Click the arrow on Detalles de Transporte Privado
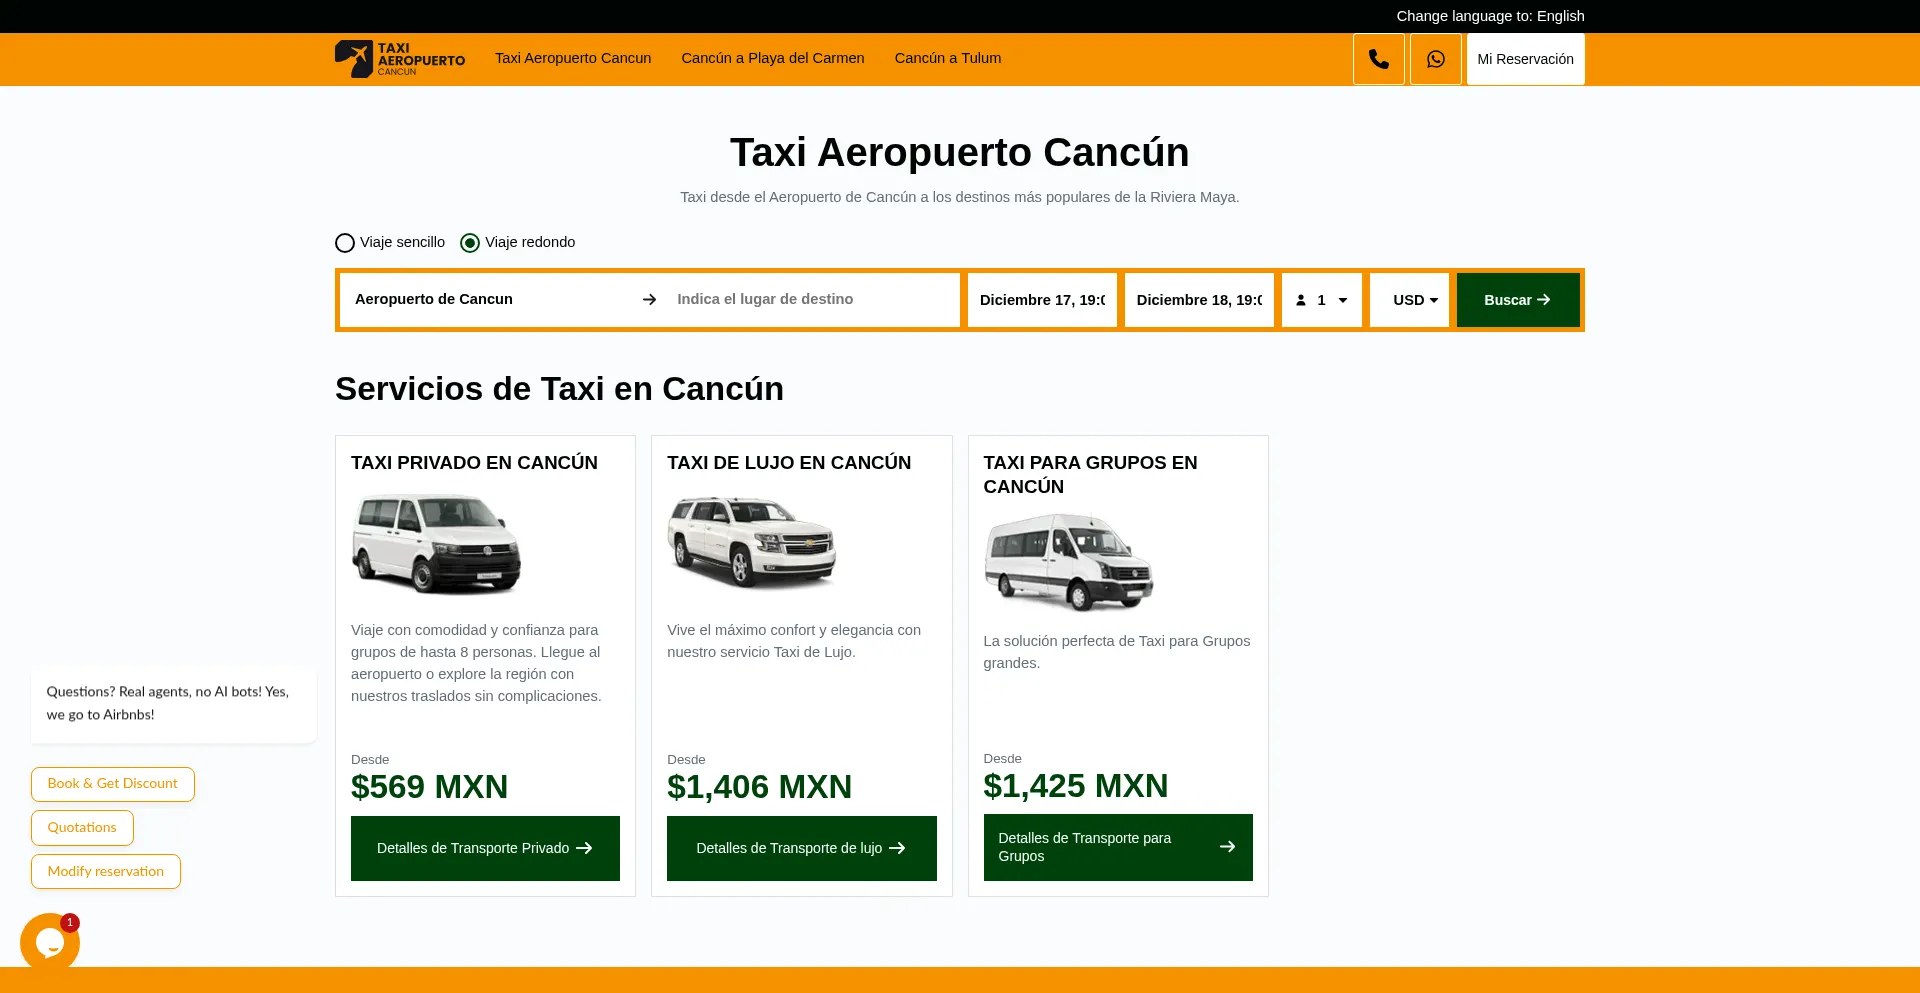Screen dimensions: 1920x993 (x=583, y=847)
